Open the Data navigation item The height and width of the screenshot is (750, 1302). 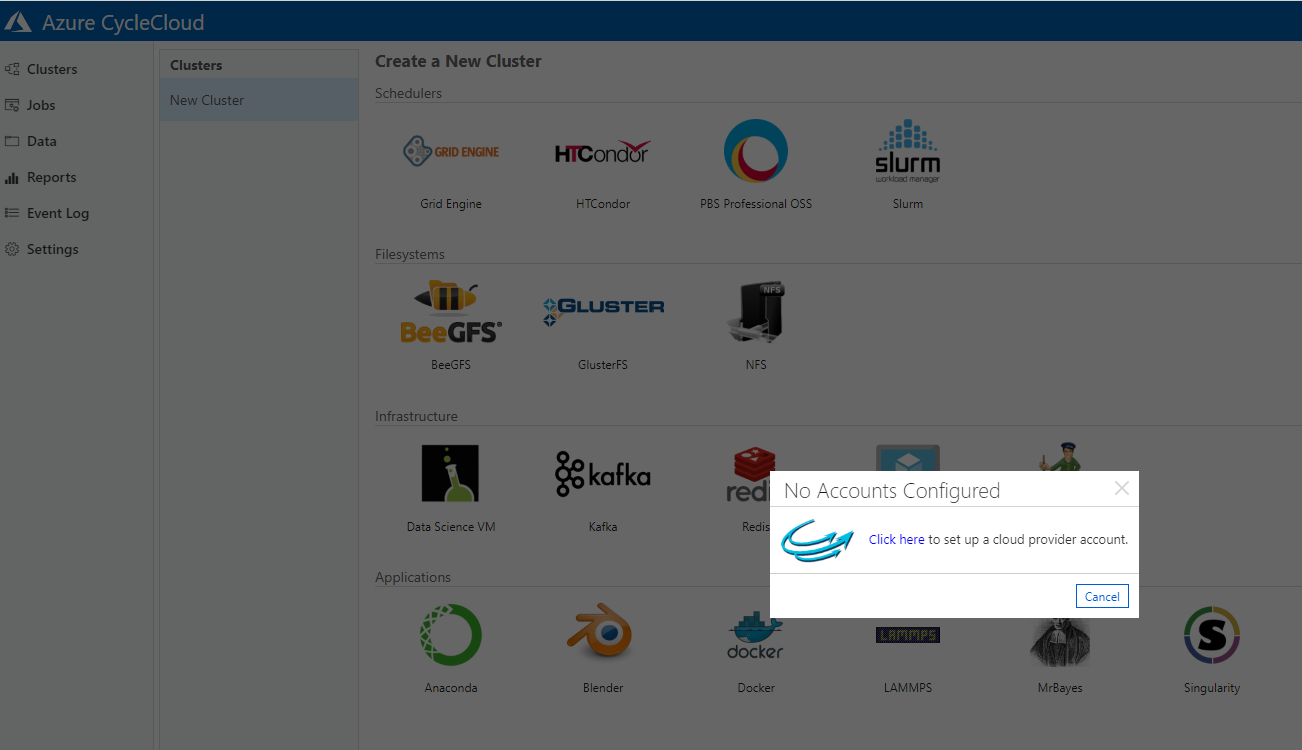(42, 141)
